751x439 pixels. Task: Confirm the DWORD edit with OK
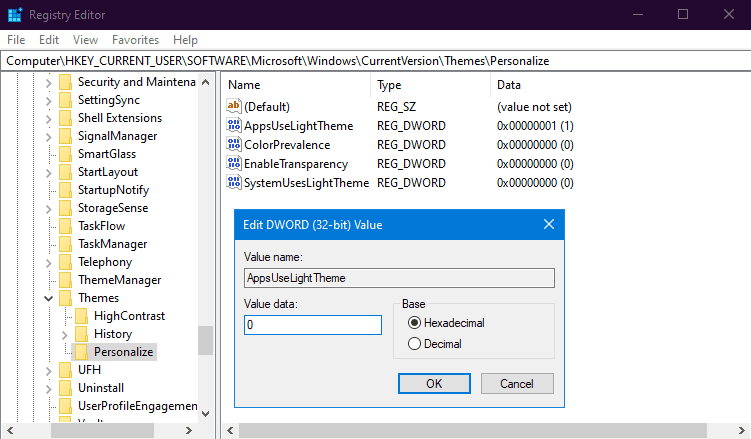(434, 383)
